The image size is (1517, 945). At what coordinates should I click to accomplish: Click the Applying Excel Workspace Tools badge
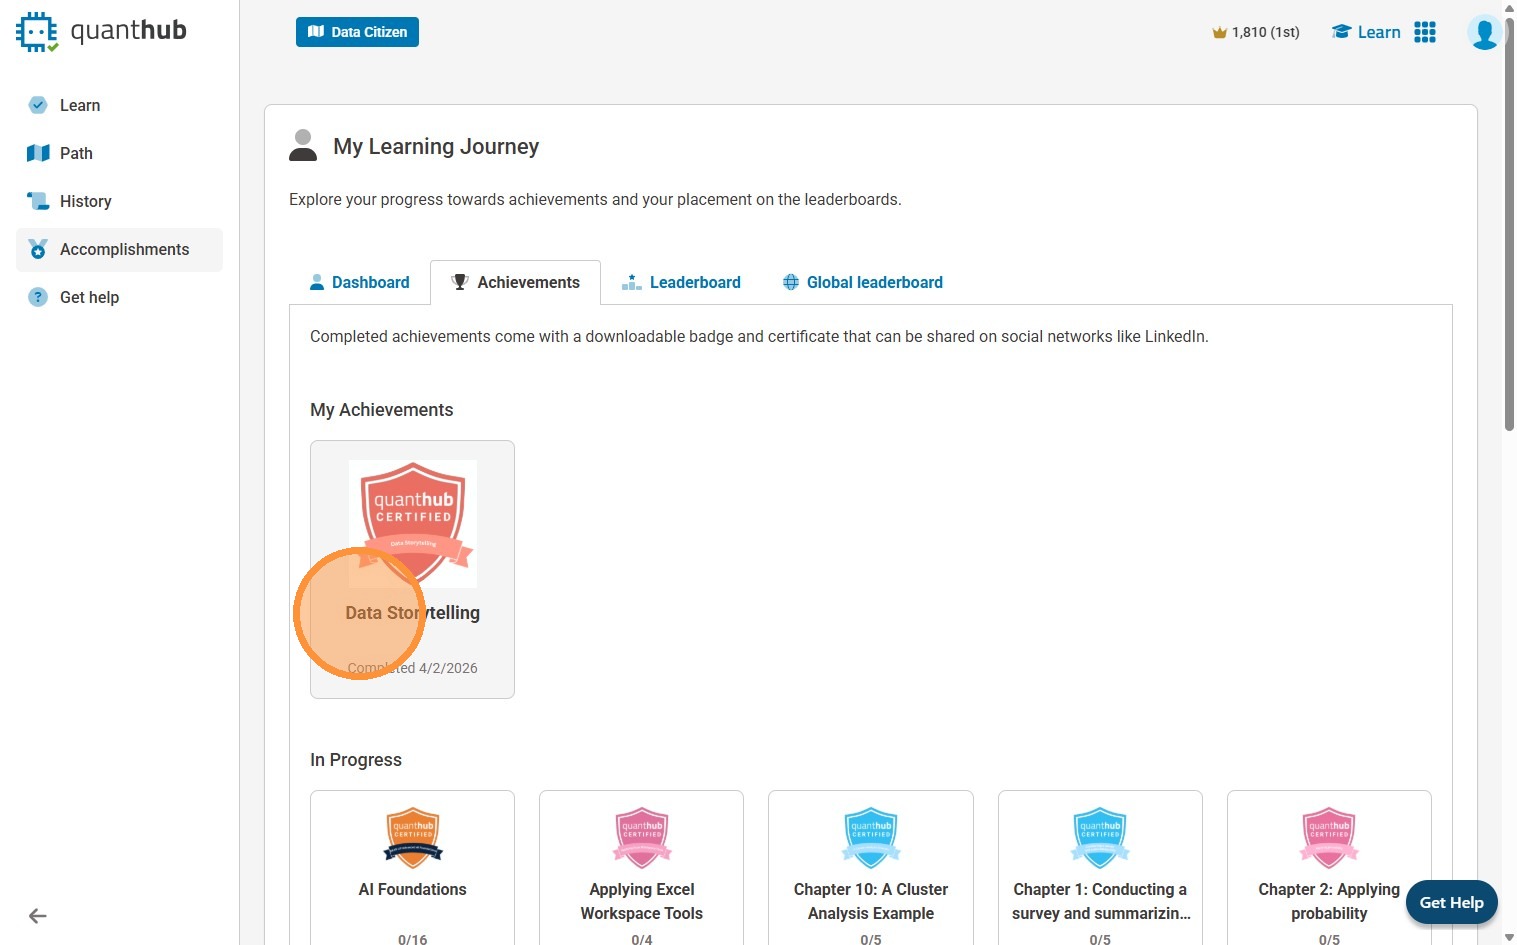642,837
